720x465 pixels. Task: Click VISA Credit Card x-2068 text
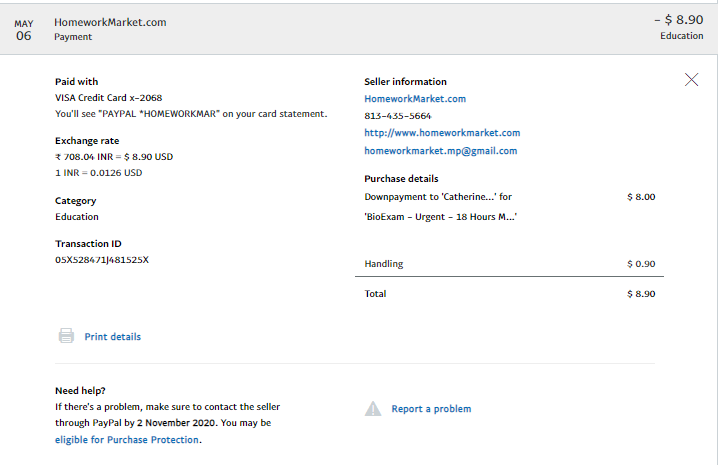pyautogui.click(x=108, y=98)
